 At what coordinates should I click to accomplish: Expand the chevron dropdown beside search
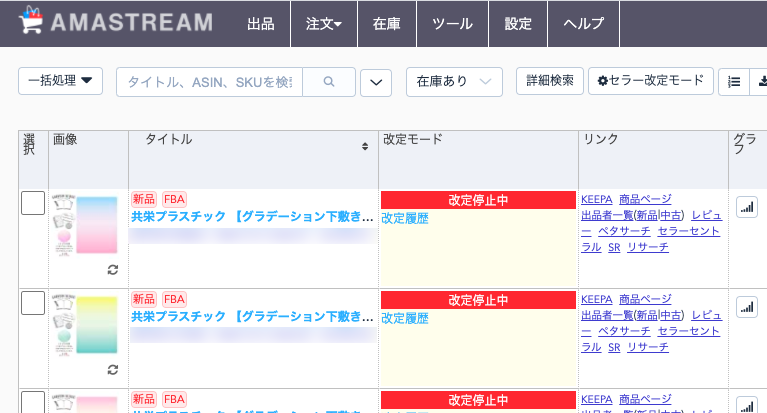pyautogui.click(x=376, y=83)
